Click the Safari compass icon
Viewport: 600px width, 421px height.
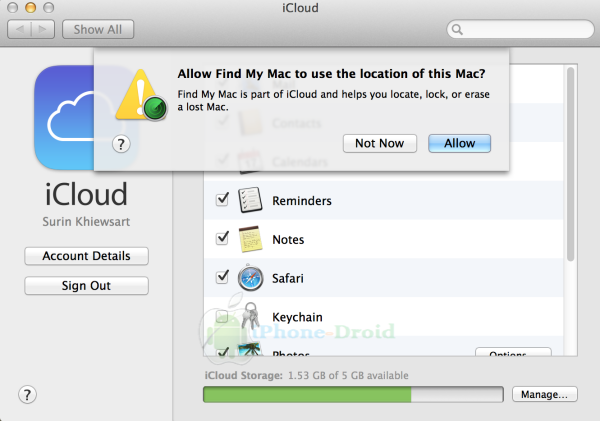pyautogui.click(x=250, y=278)
